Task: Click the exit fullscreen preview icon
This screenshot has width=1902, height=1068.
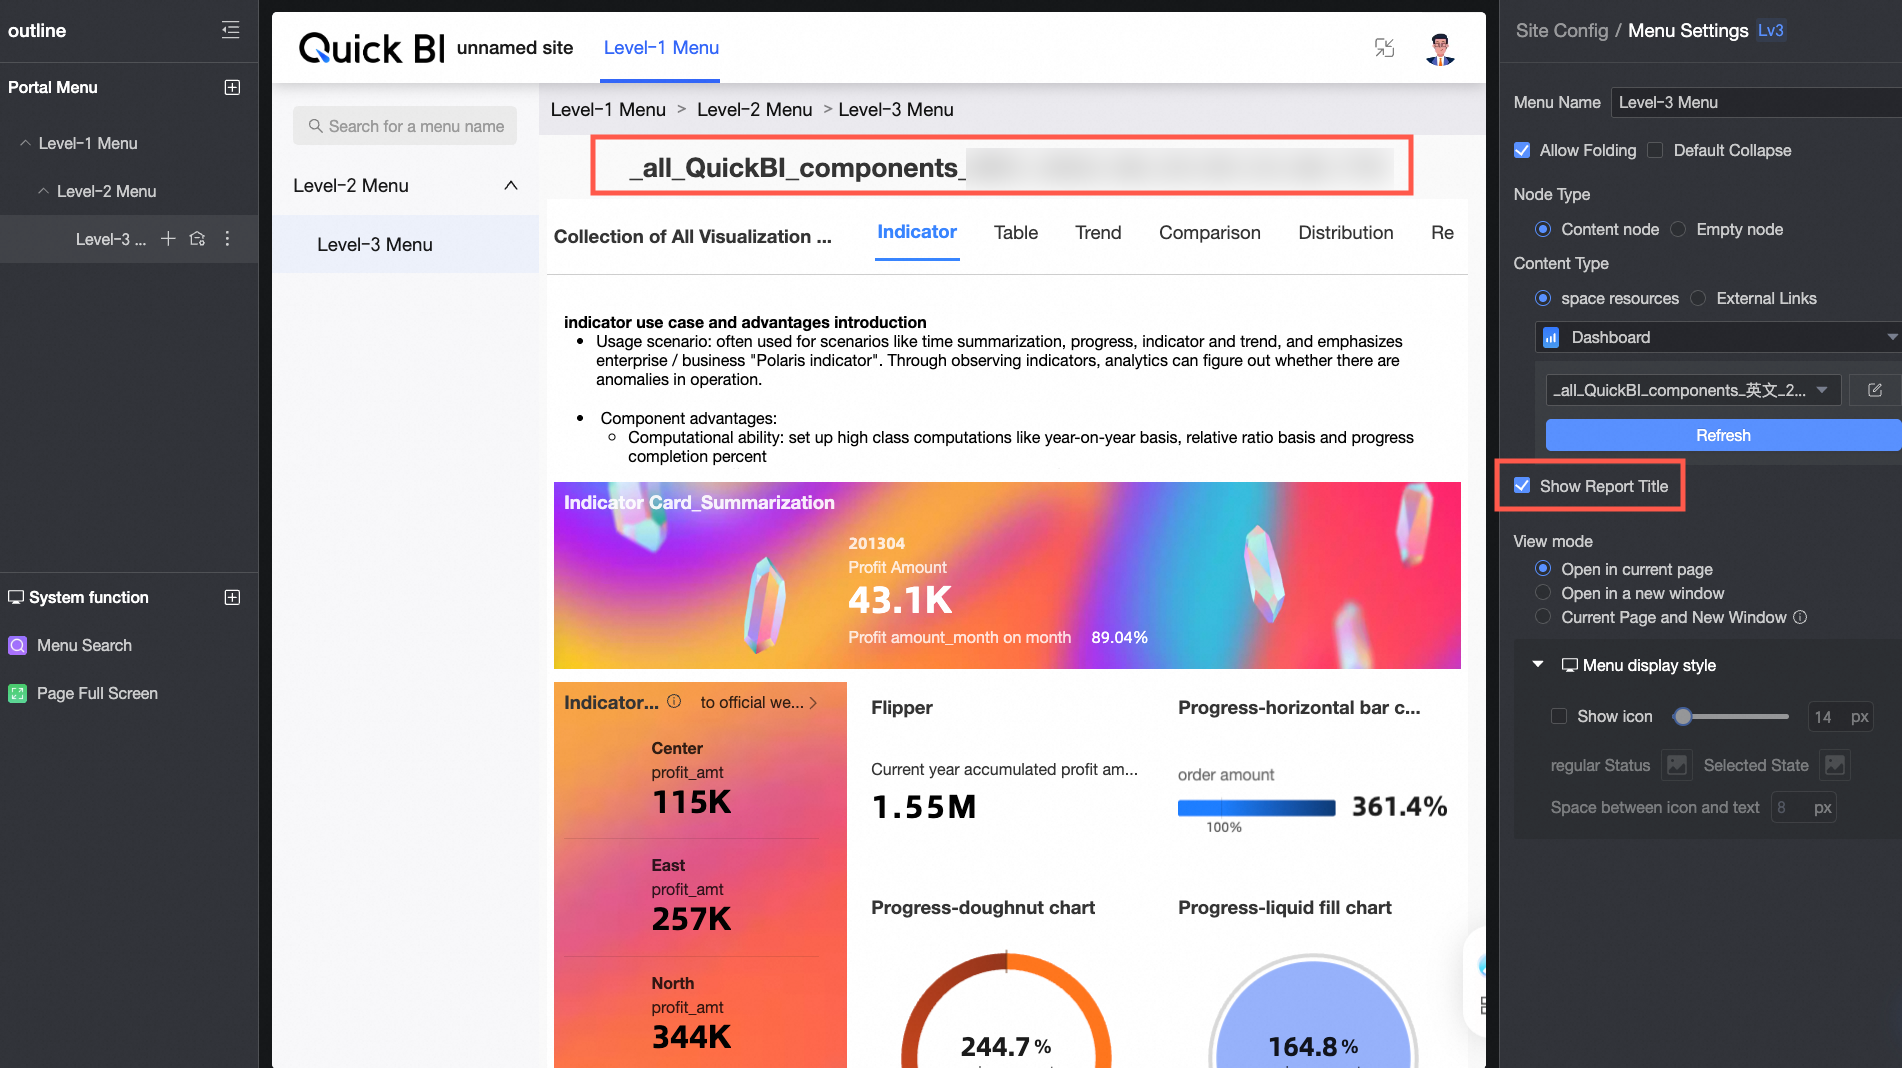Action: (1384, 48)
